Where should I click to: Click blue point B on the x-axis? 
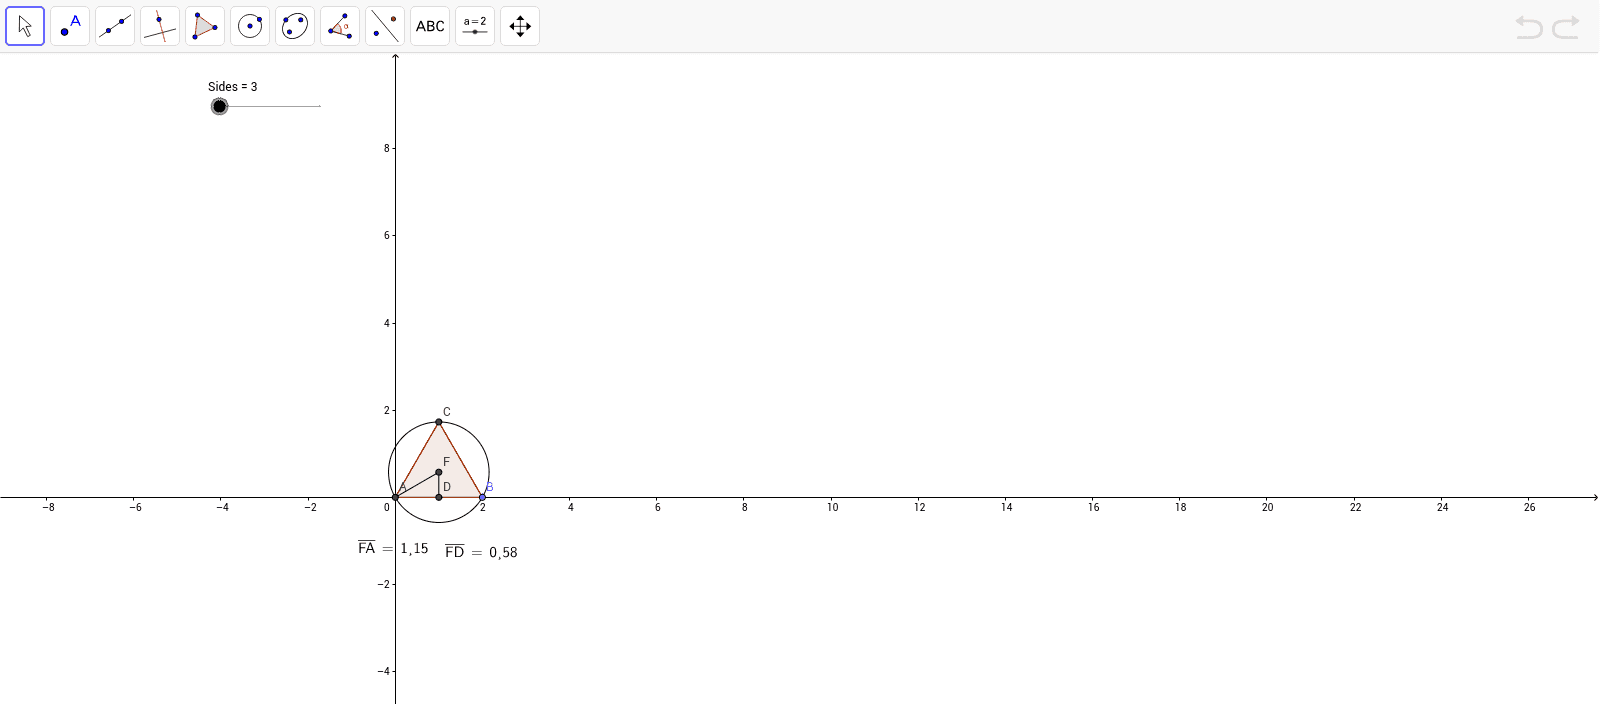pos(482,497)
